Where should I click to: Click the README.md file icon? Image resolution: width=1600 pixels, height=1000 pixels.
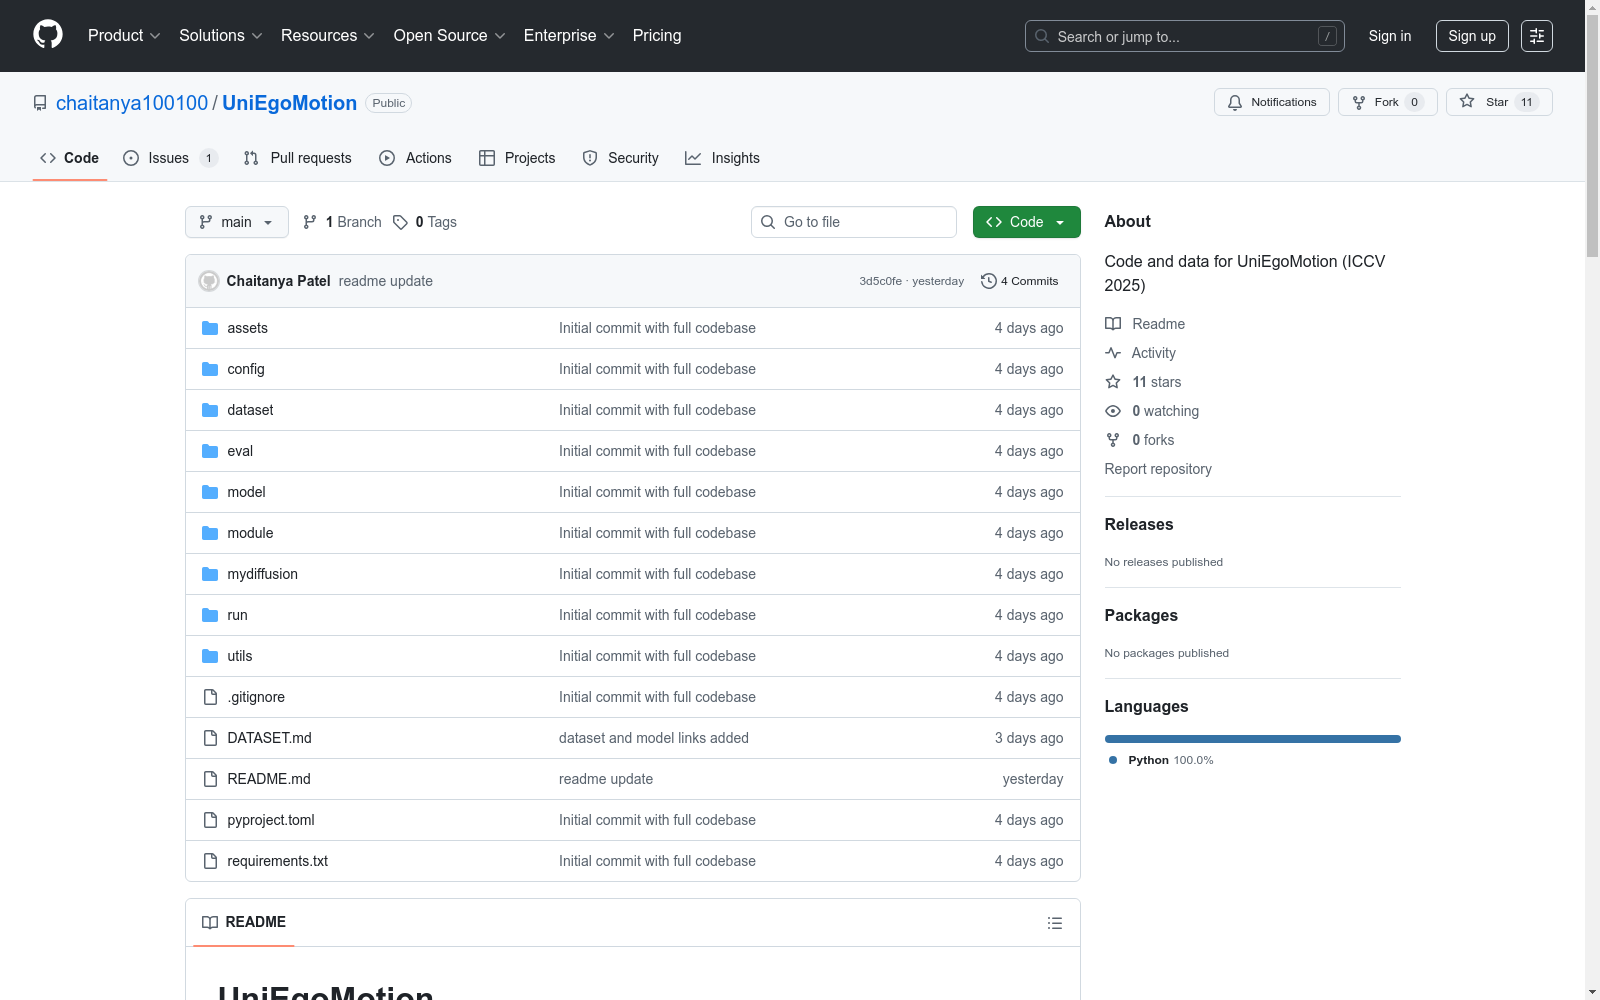pyautogui.click(x=210, y=779)
